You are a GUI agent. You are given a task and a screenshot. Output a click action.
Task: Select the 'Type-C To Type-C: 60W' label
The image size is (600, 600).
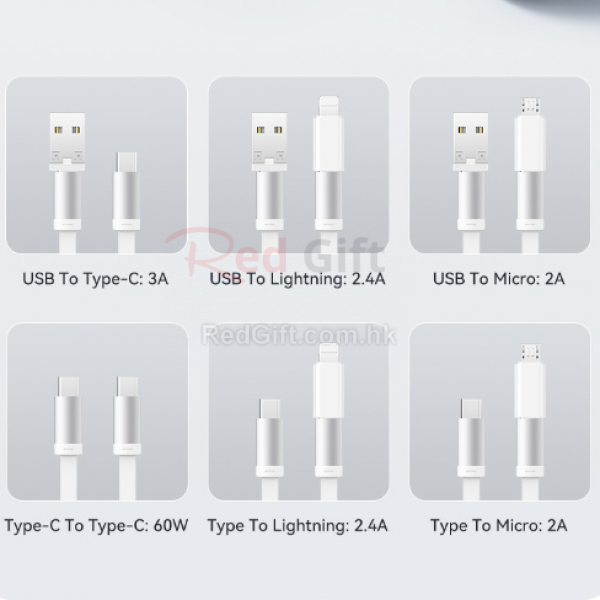[x=96, y=526]
